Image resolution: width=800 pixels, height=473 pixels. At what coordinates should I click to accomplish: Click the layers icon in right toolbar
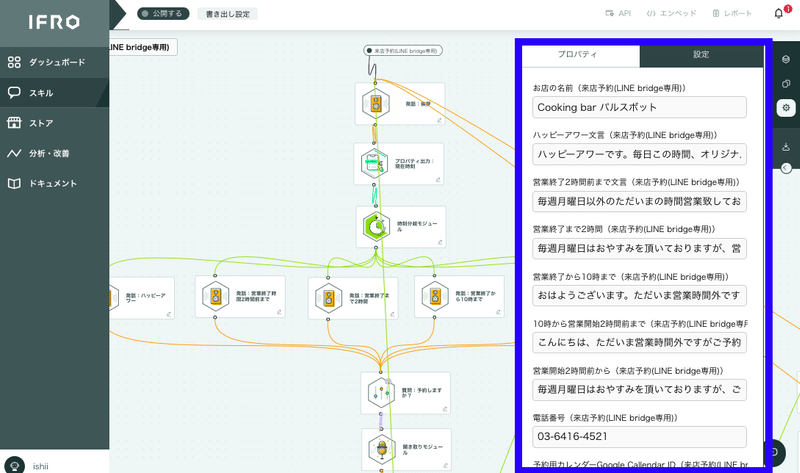(786, 59)
